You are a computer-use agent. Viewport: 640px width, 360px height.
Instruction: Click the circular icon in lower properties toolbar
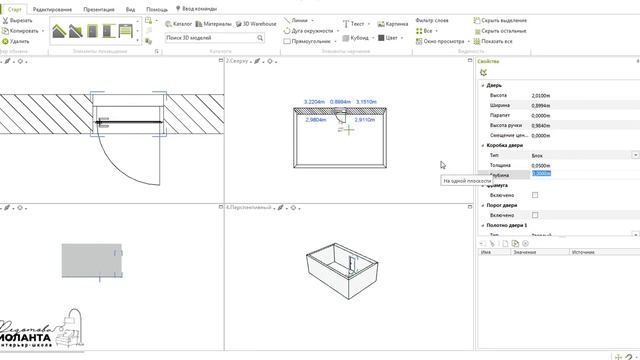525,243
